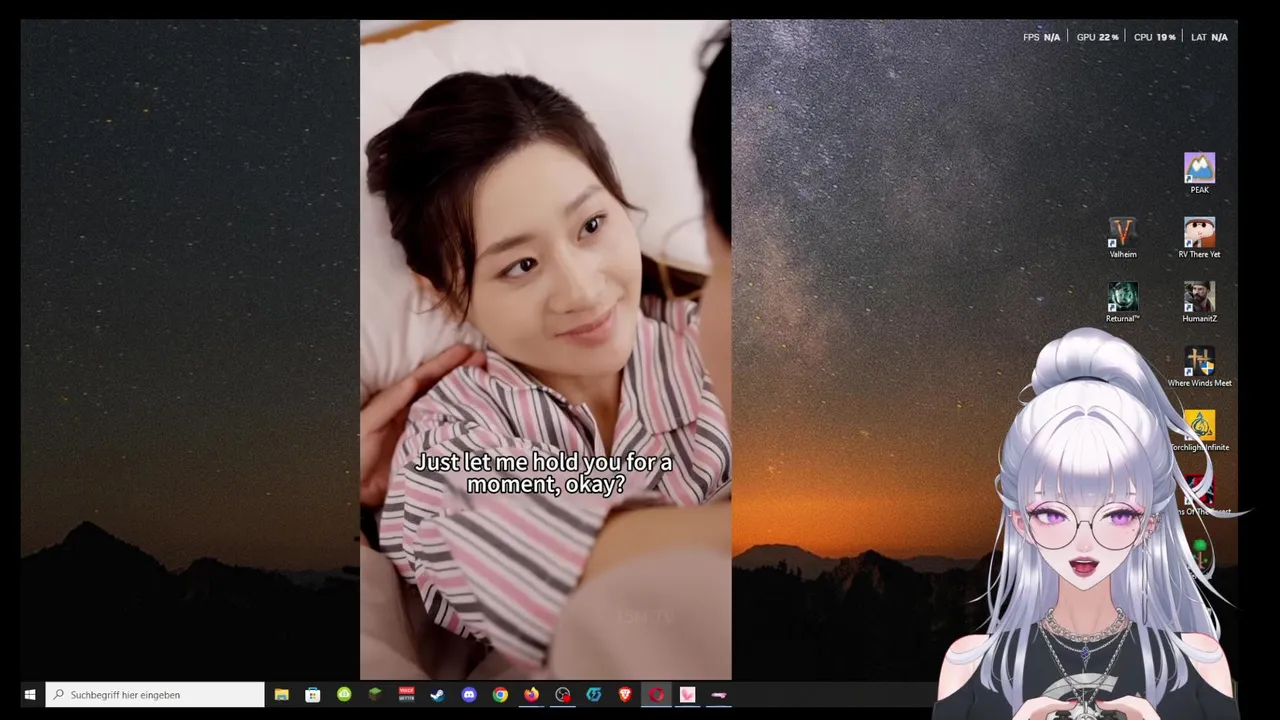Open OBS Studio from the taskbar

point(562,694)
